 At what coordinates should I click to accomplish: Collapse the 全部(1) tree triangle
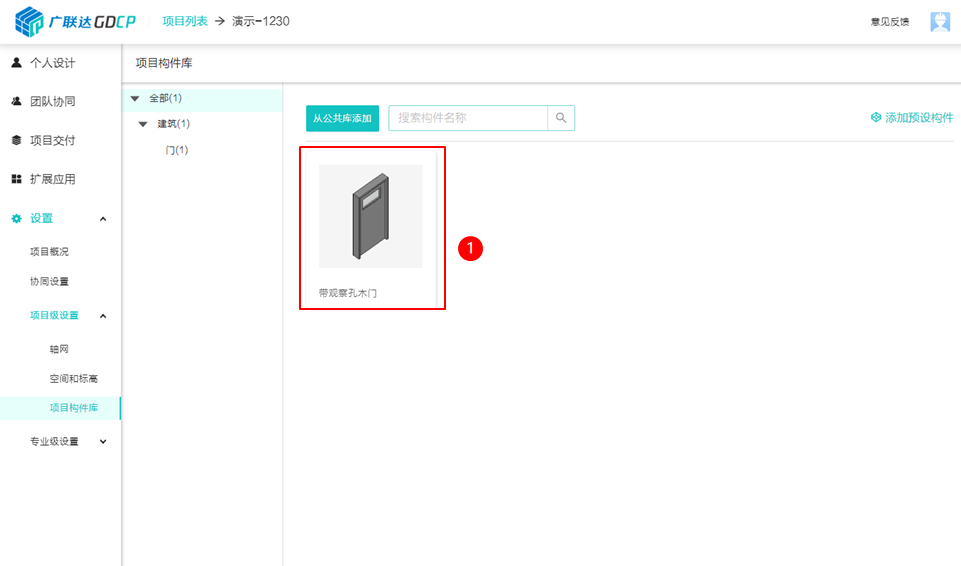click(x=135, y=98)
